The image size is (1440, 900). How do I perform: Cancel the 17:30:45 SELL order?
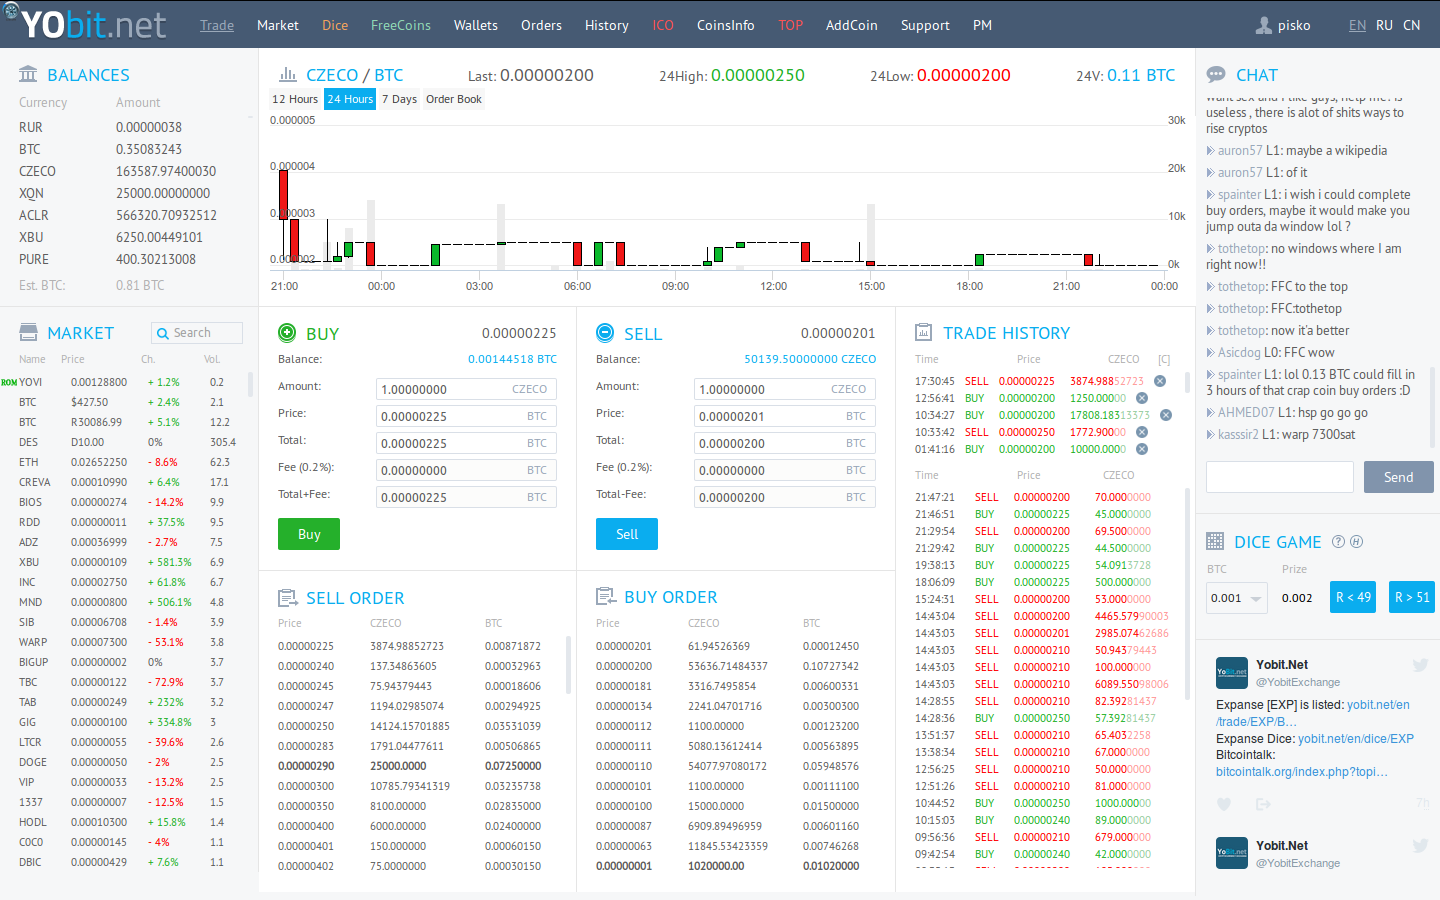click(1160, 381)
